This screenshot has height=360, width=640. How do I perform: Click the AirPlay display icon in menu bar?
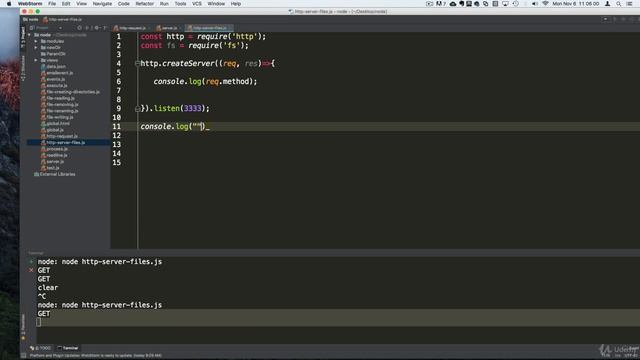505,4
